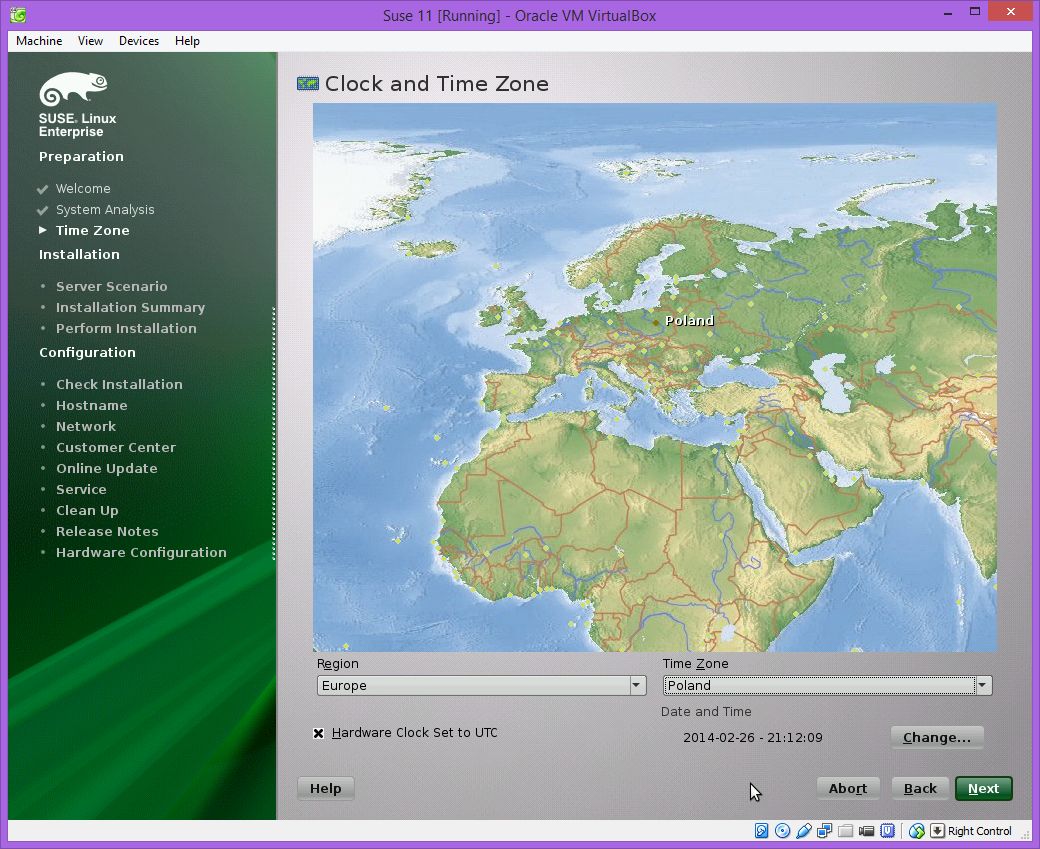Click the Abort button
This screenshot has height=849, width=1040.
pyautogui.click(x=848, y=788)
